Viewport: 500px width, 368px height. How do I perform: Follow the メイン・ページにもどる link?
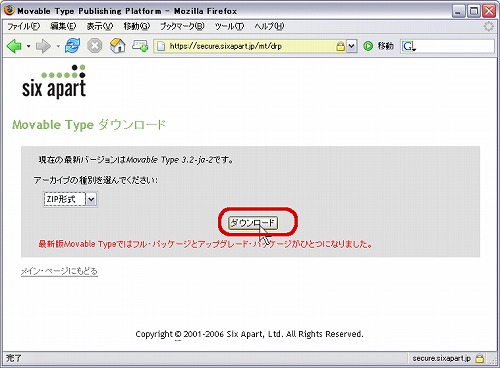(59, 271)
